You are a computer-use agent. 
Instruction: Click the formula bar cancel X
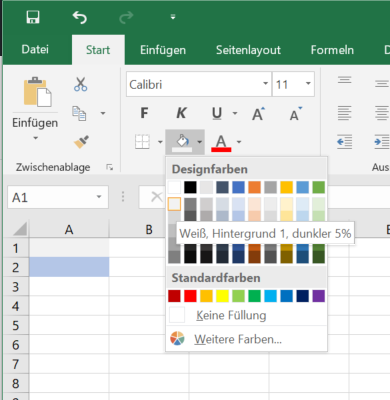tap(156, 197)
